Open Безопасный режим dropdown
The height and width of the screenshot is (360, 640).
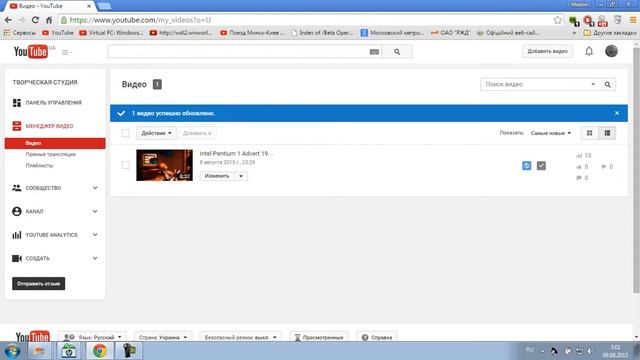coord(240,337)
